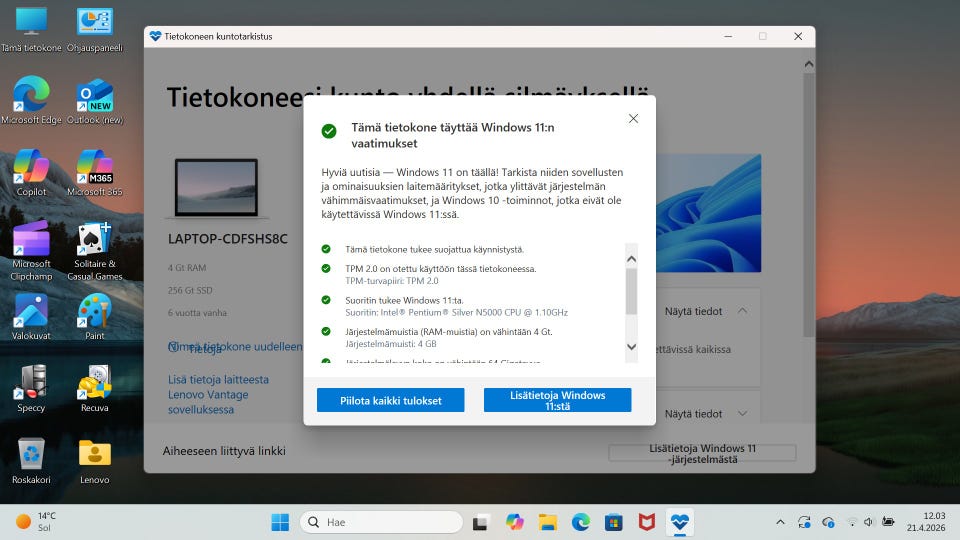Viewport: 960px width, 540px height.
Task: Launch Microsoft Edge desktop shortcut
Action: 31,100
